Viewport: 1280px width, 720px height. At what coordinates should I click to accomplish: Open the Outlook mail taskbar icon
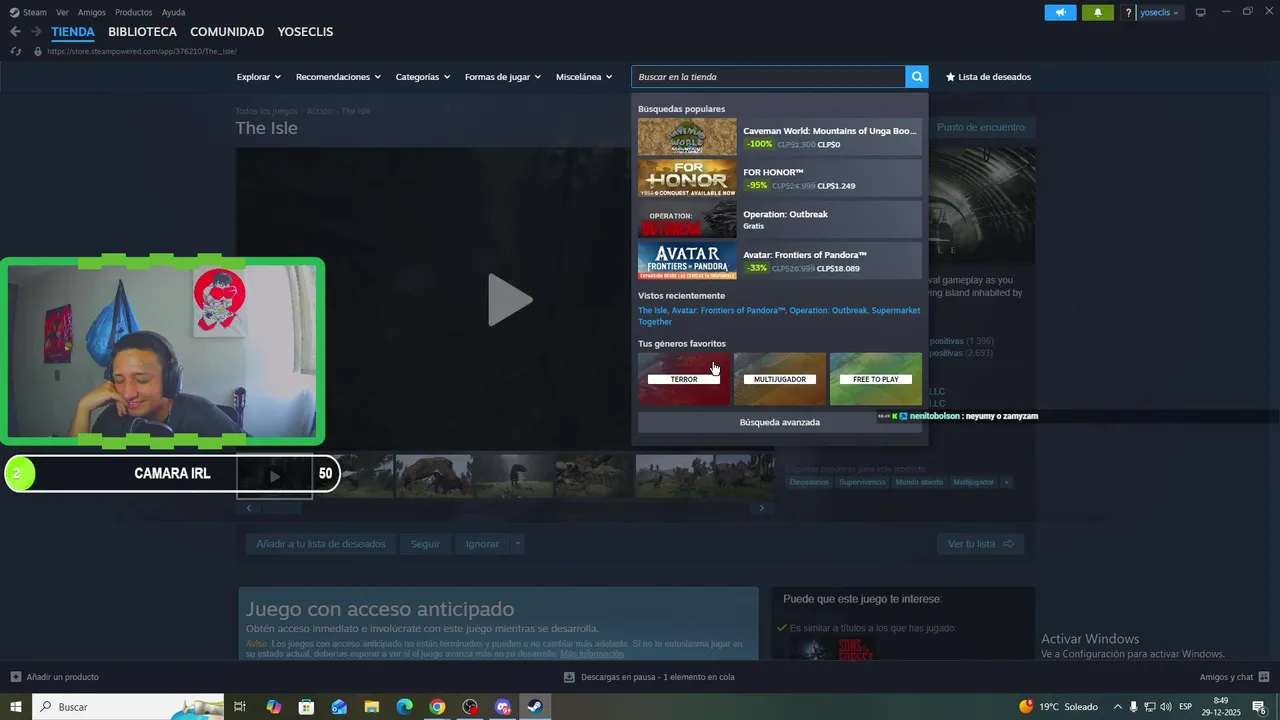[339, 707]
